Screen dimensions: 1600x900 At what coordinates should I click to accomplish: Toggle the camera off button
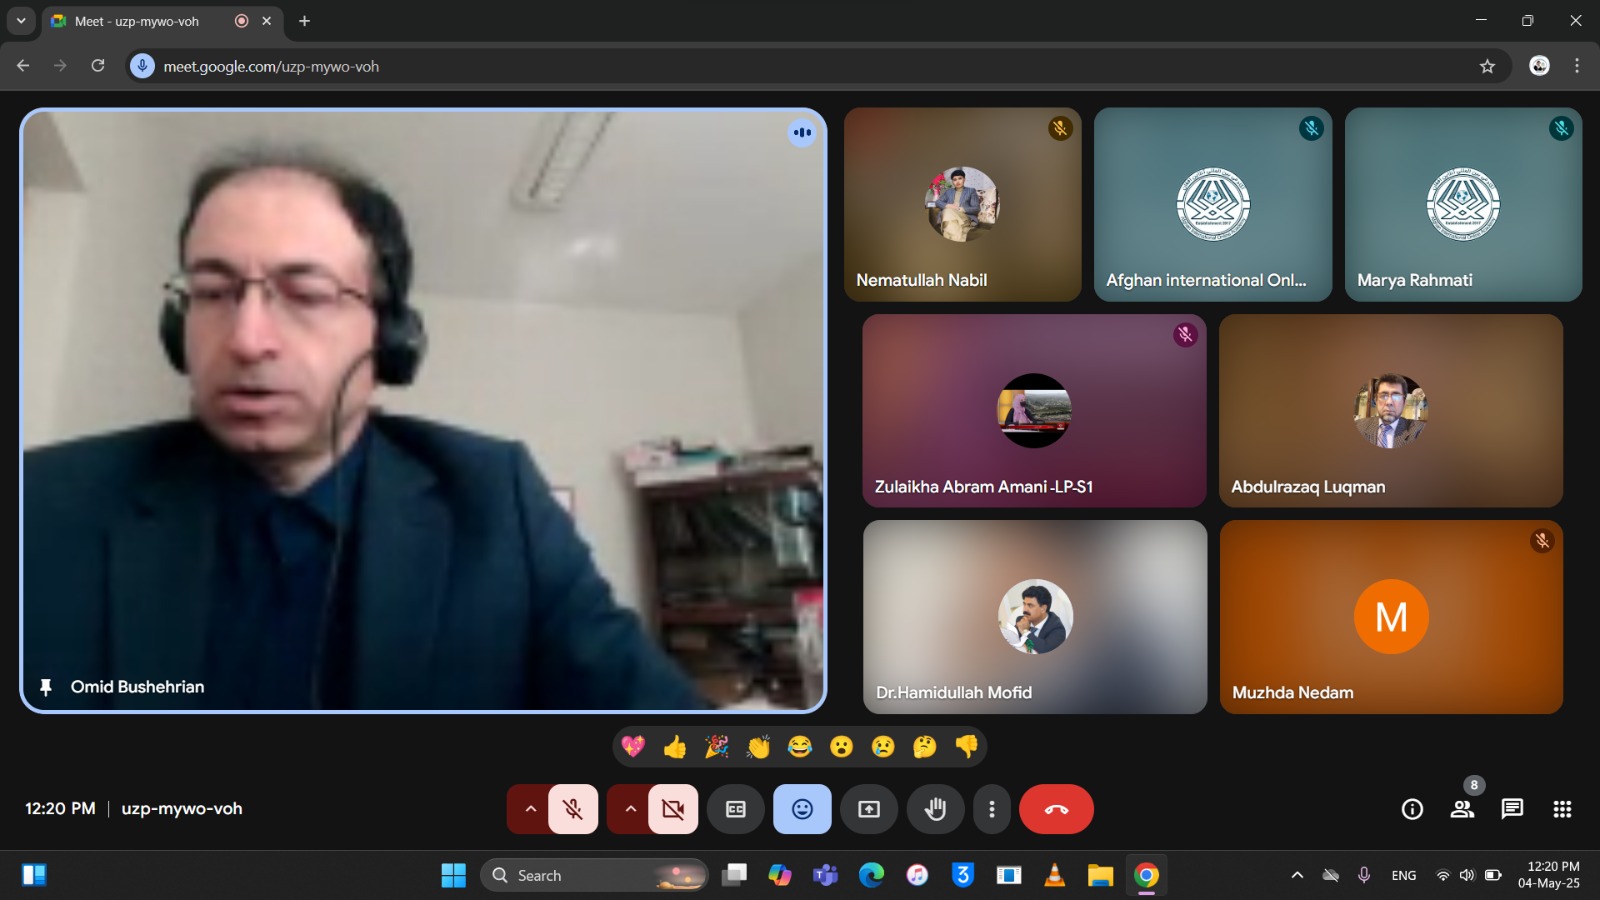click(x=673, y=809)
